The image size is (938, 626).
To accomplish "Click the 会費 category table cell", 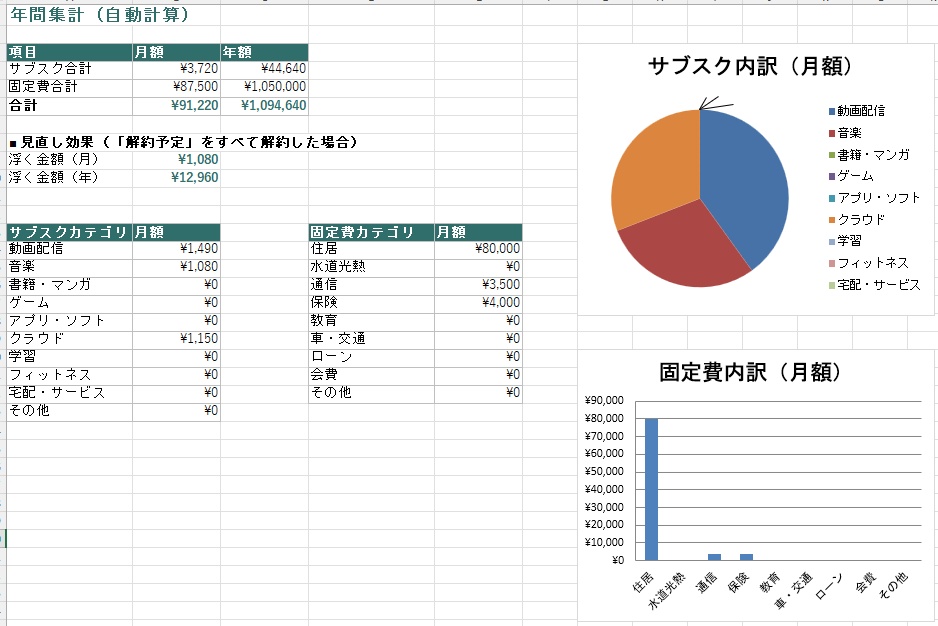I will point(371,375).
